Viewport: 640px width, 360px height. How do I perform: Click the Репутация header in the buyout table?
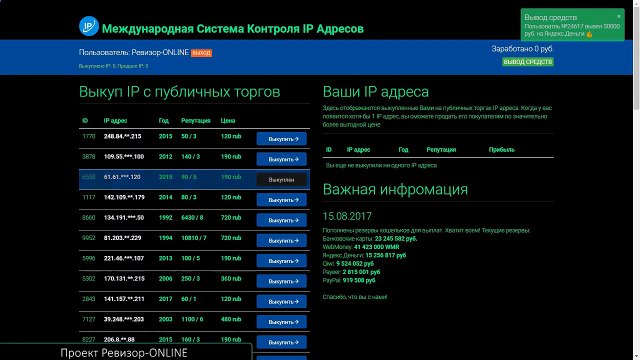pos(196,121)
